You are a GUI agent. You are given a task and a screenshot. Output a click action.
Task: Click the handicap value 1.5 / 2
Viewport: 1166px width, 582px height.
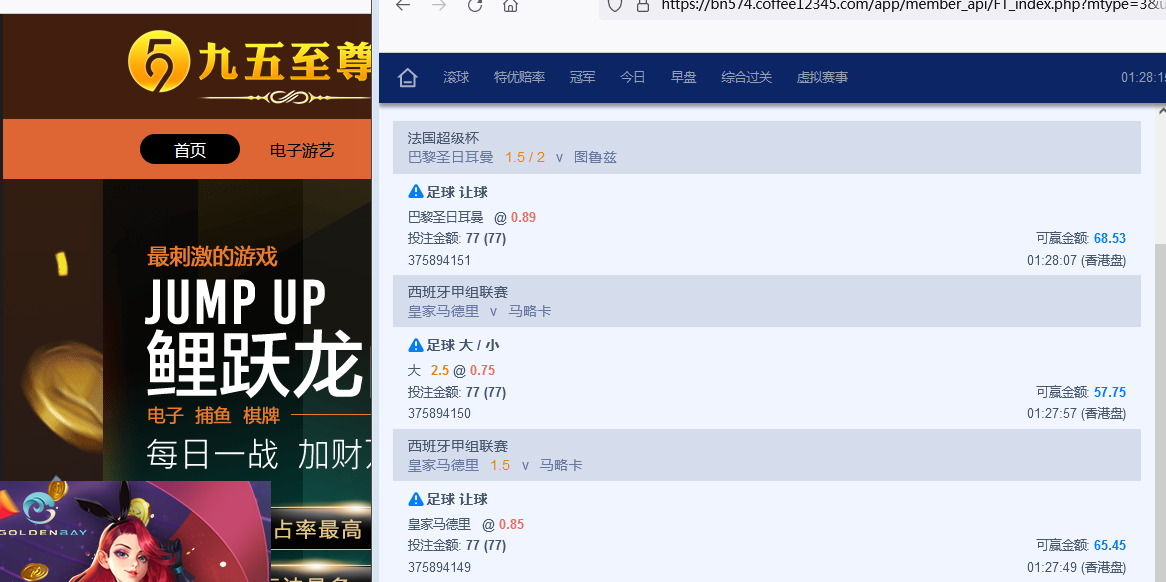tap(525, 158)
